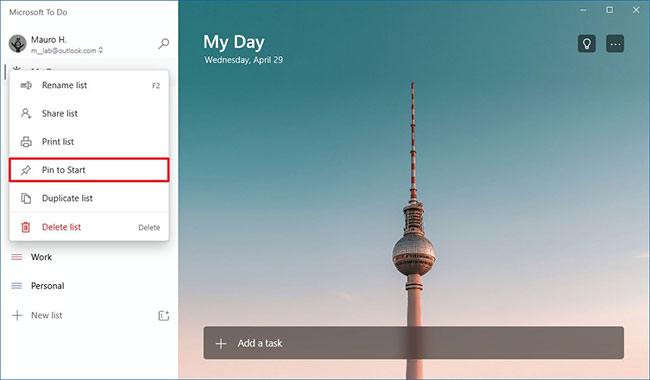This screenshot has height=380, width=650.
Task: Open the Personal list
Action: coord(89,286)
